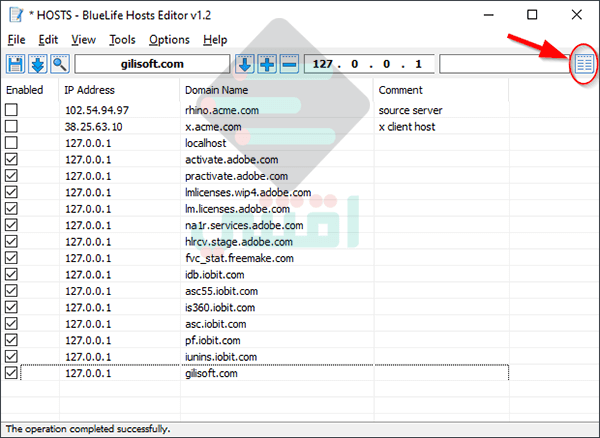Uncheck the idb.iobit.com entry
Screen dimensions: 600x438
click(x=11, y=274)
